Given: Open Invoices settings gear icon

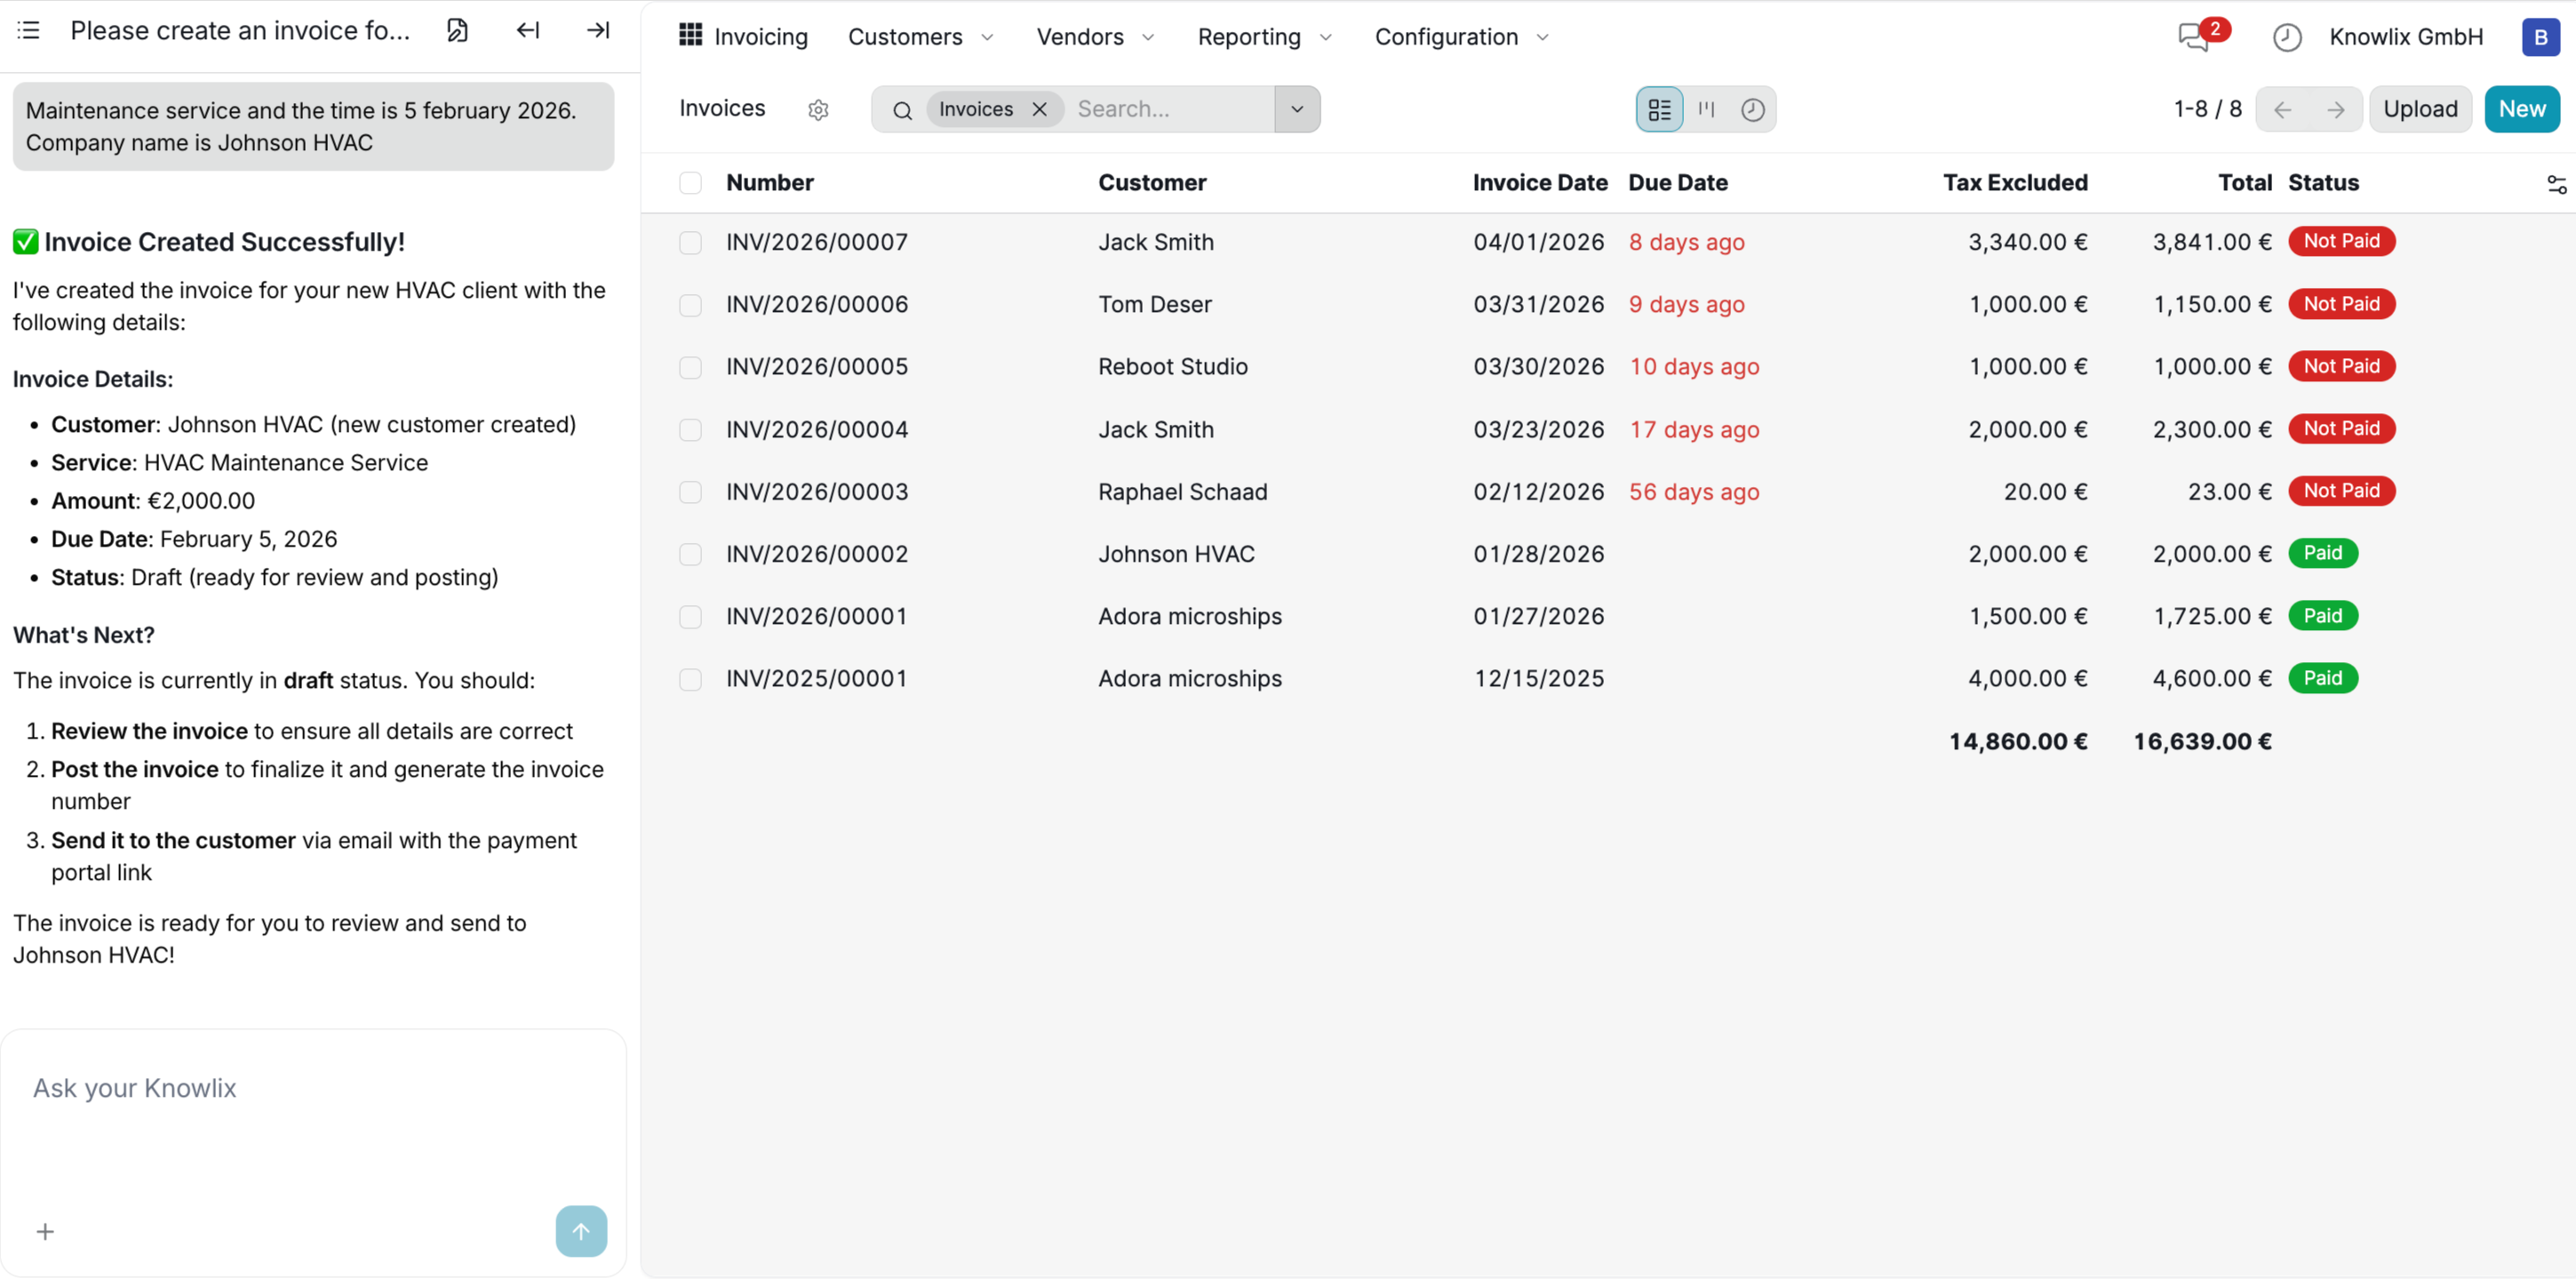Looking at the screenshot, I should (x=818, y=109).
